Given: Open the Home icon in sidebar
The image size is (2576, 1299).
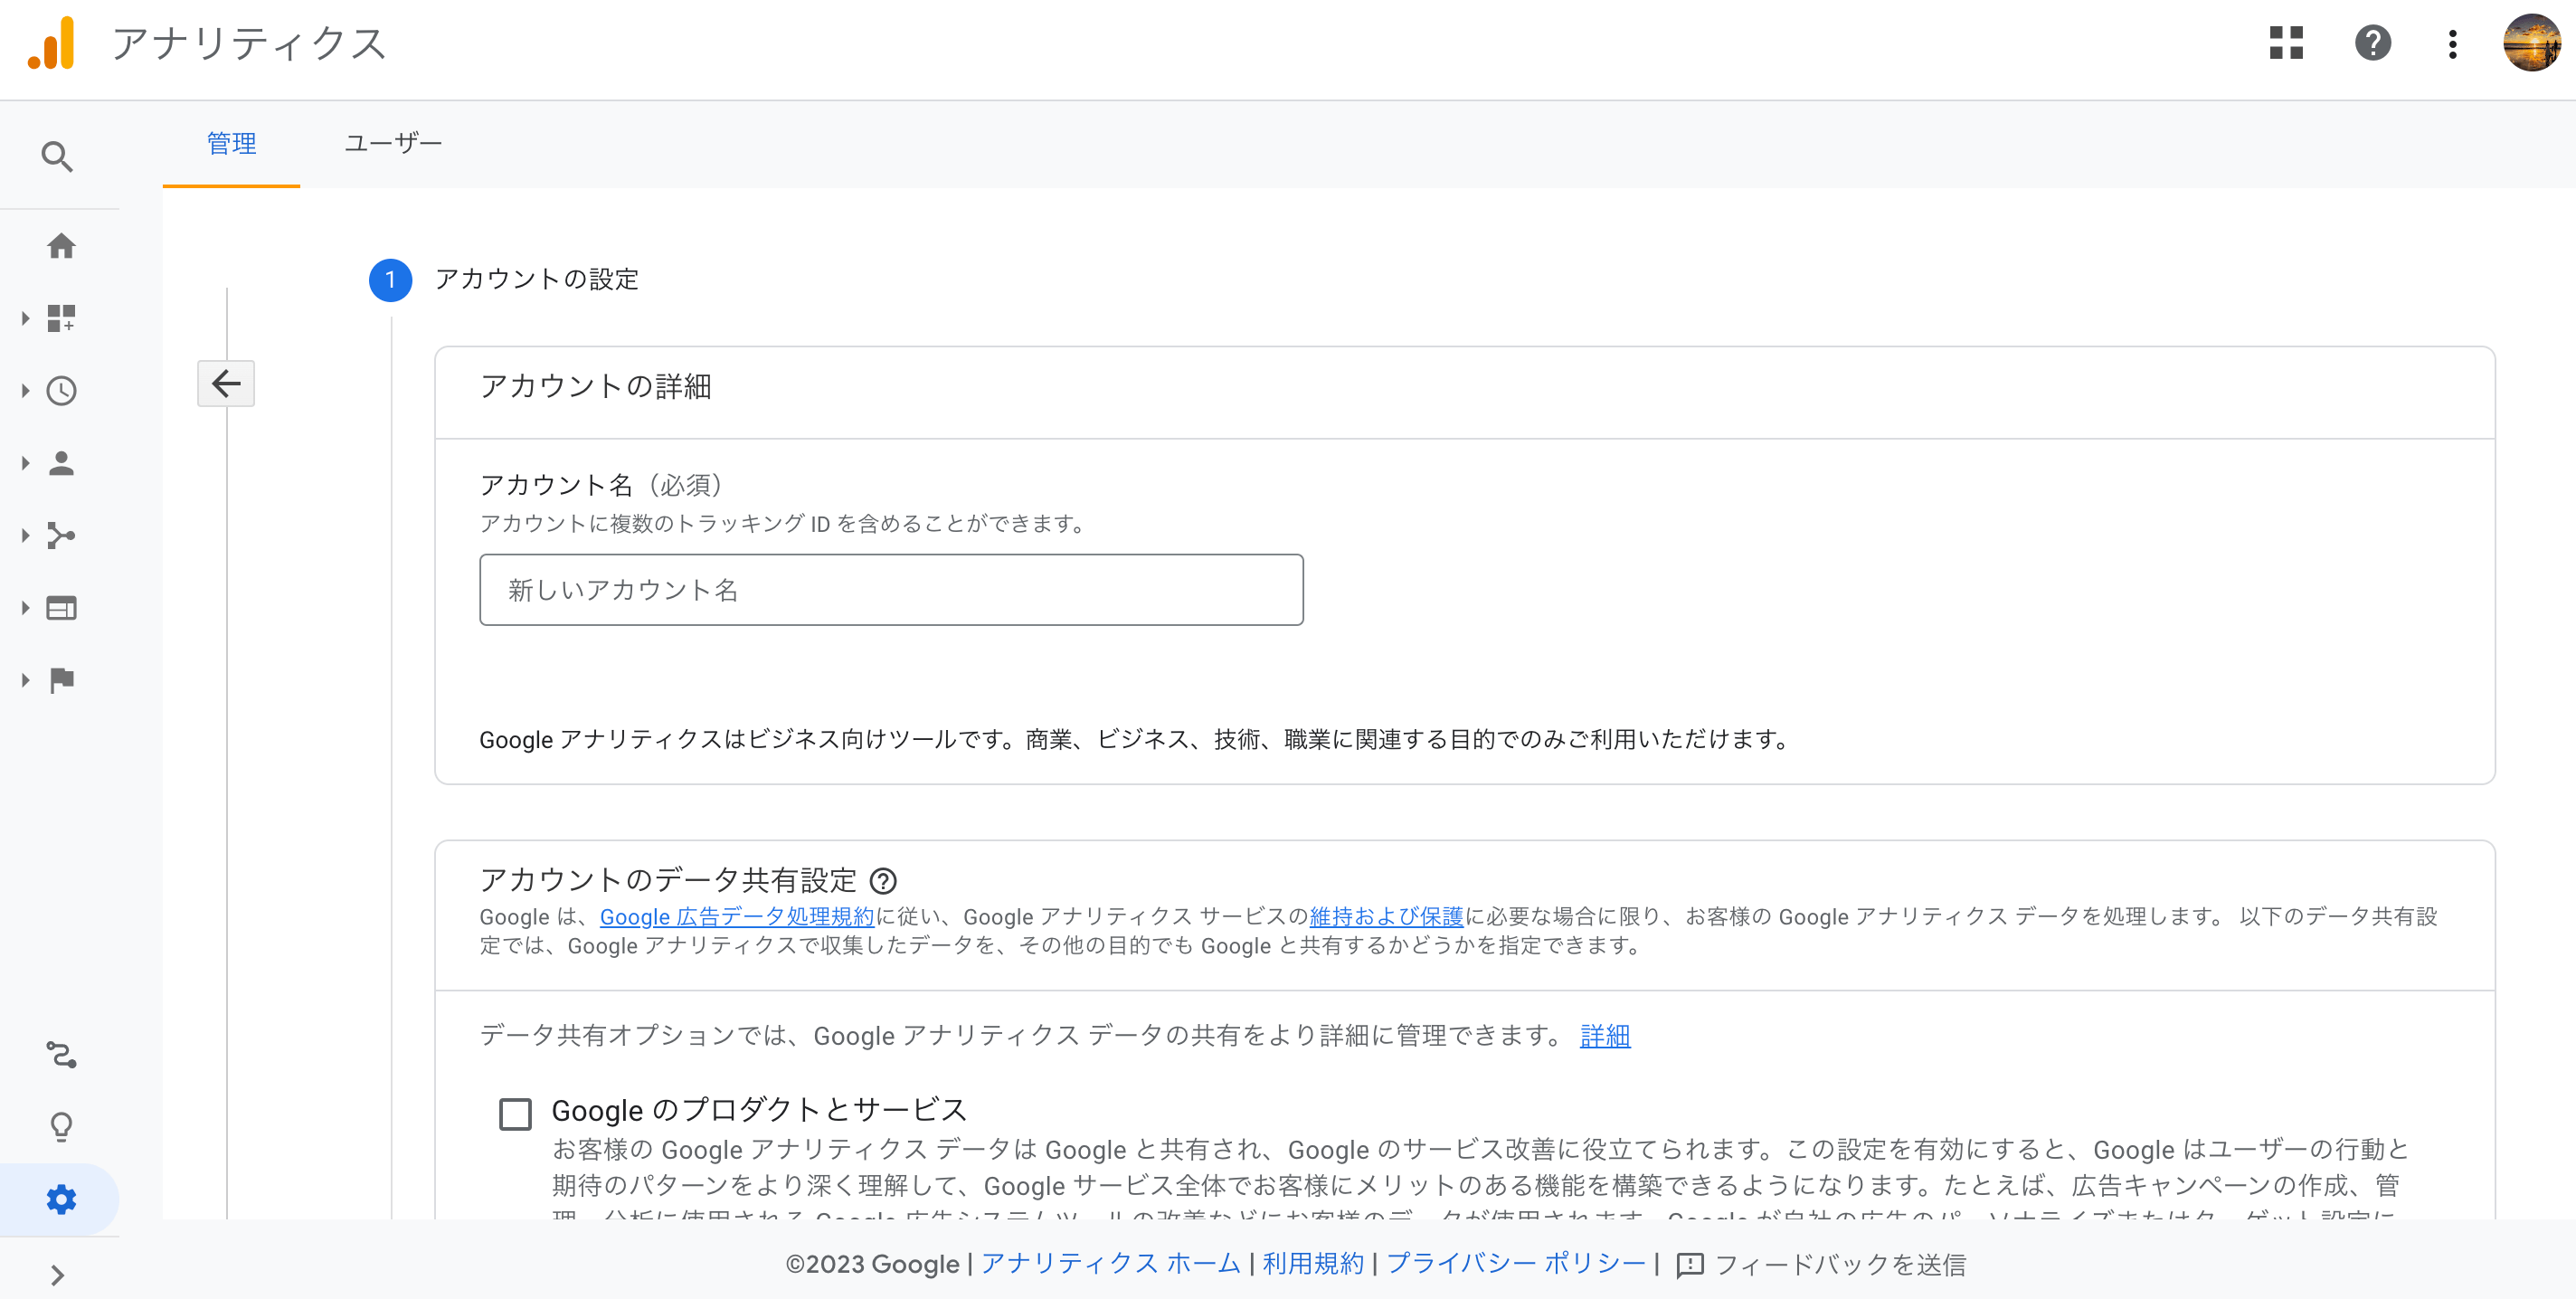Looking at the screenshot, I should pos(61,246).
